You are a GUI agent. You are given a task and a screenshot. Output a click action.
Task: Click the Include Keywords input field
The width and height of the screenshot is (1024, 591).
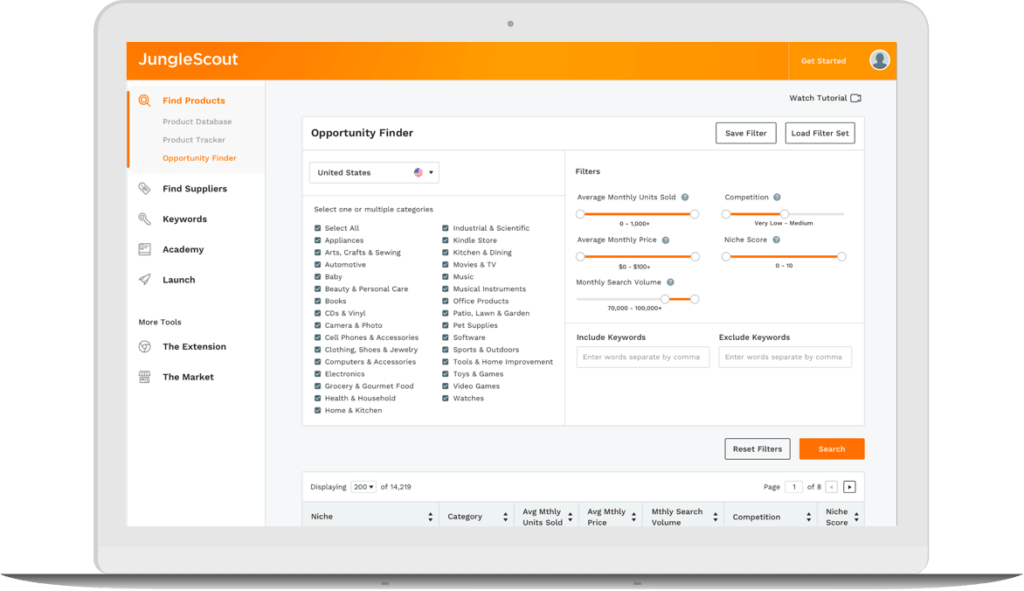[643, 357]
